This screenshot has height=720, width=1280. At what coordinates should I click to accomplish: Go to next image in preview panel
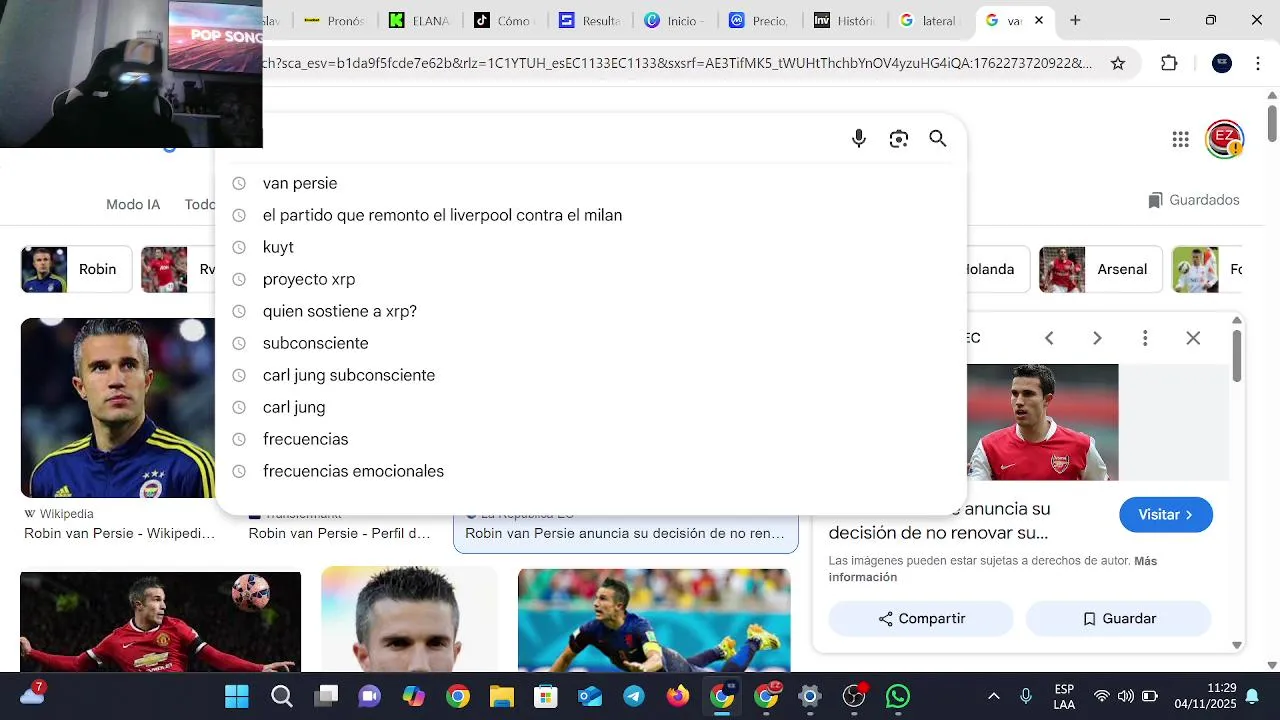[x=1097, y=338]
